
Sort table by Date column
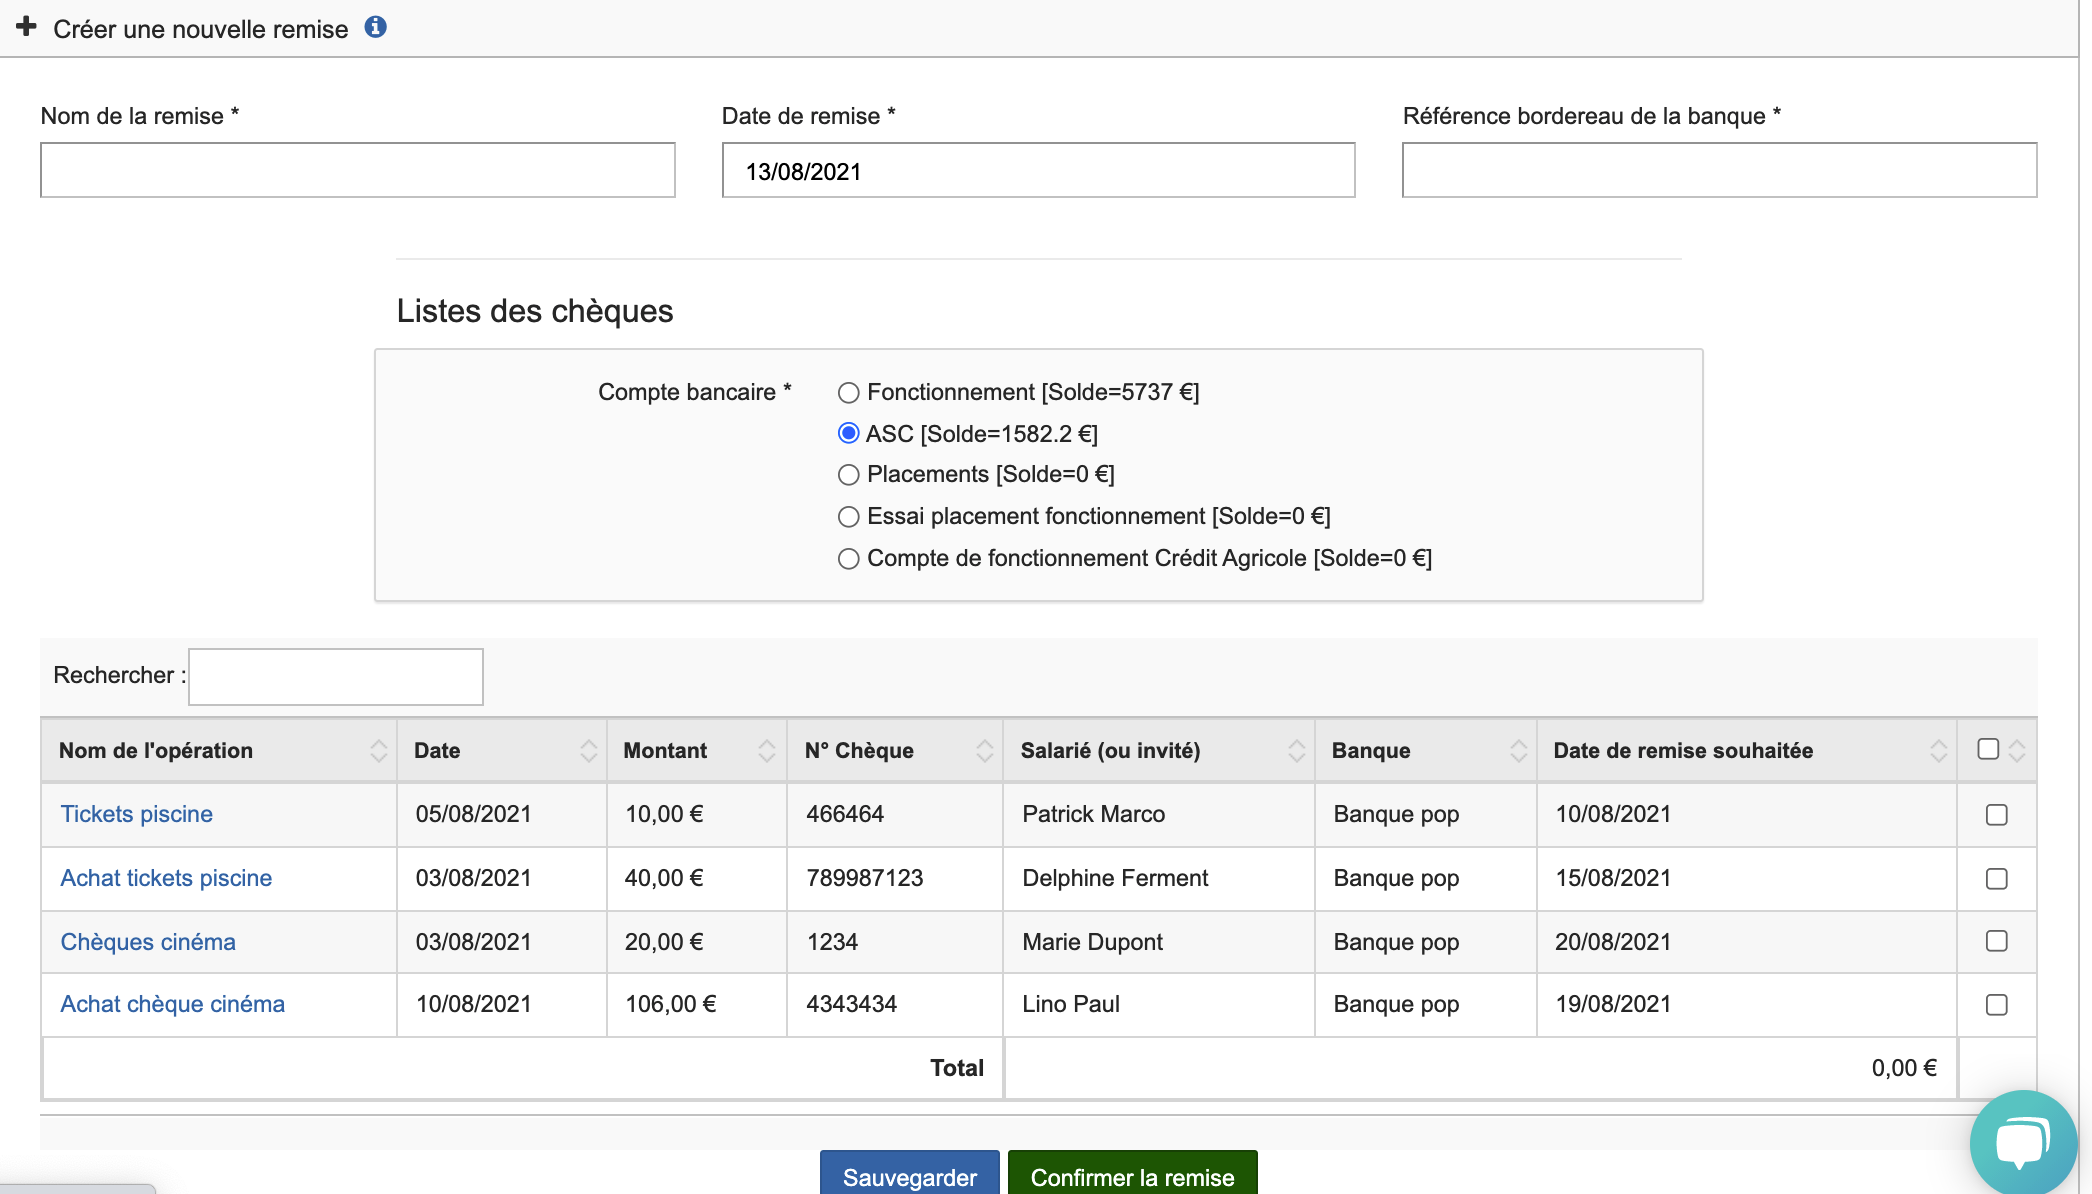588,750
